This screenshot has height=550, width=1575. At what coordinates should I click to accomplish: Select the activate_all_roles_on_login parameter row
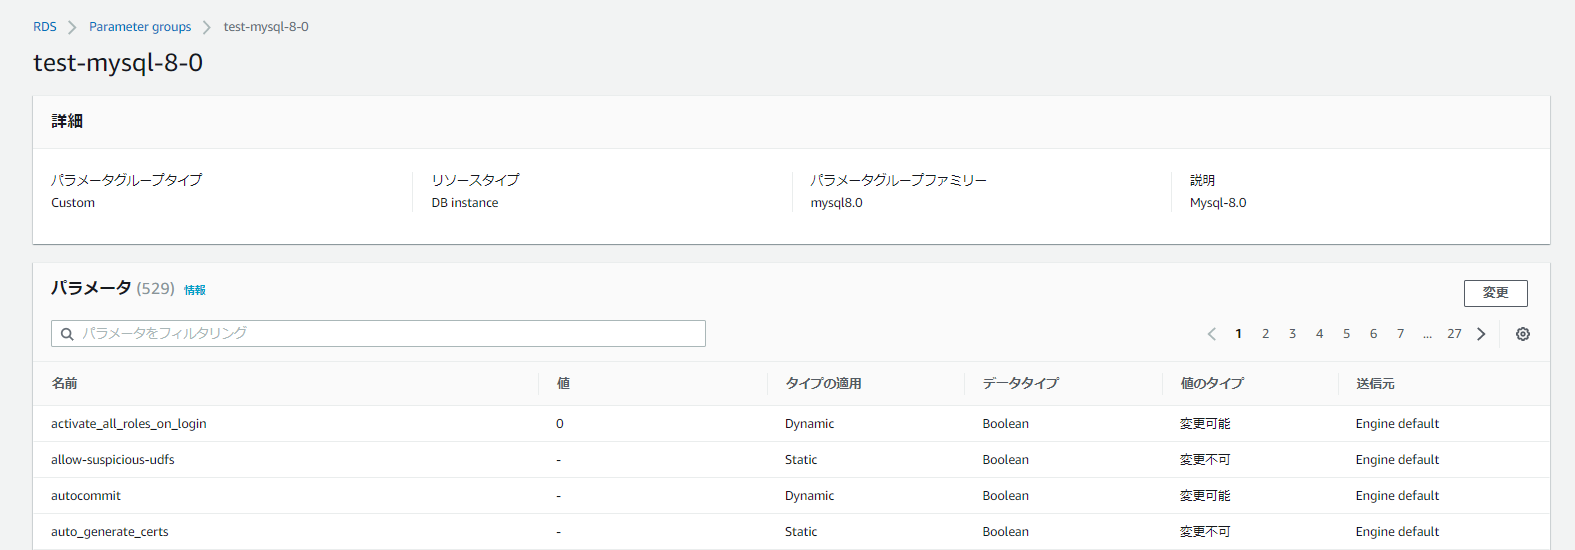point(129,424)
